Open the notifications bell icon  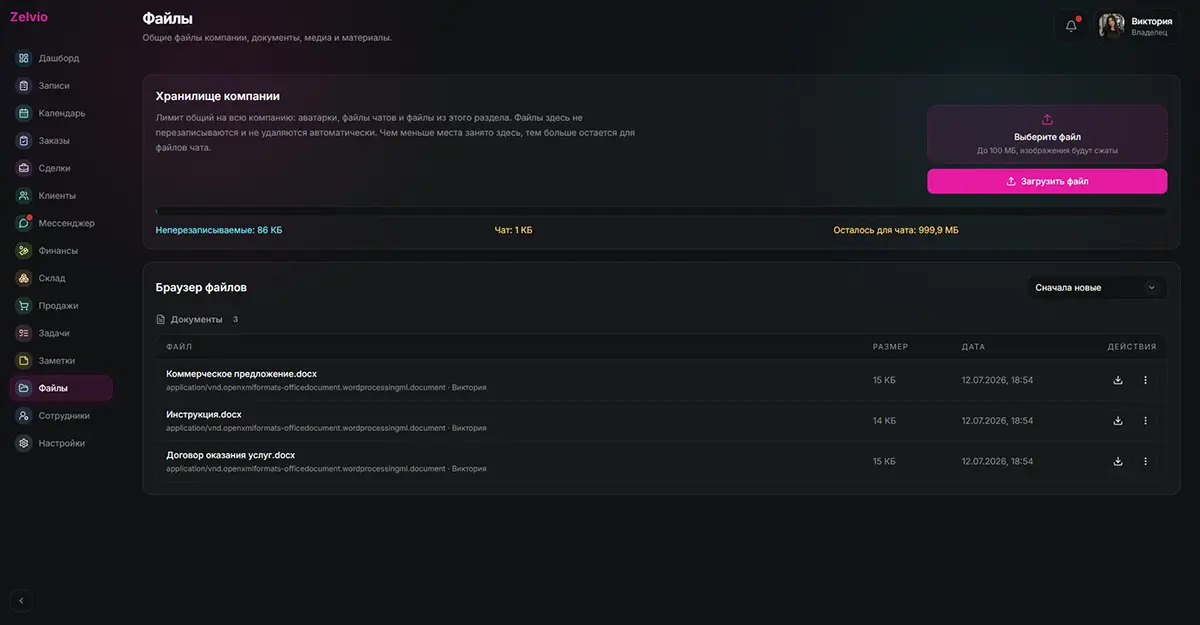[x=1071, y=26]
